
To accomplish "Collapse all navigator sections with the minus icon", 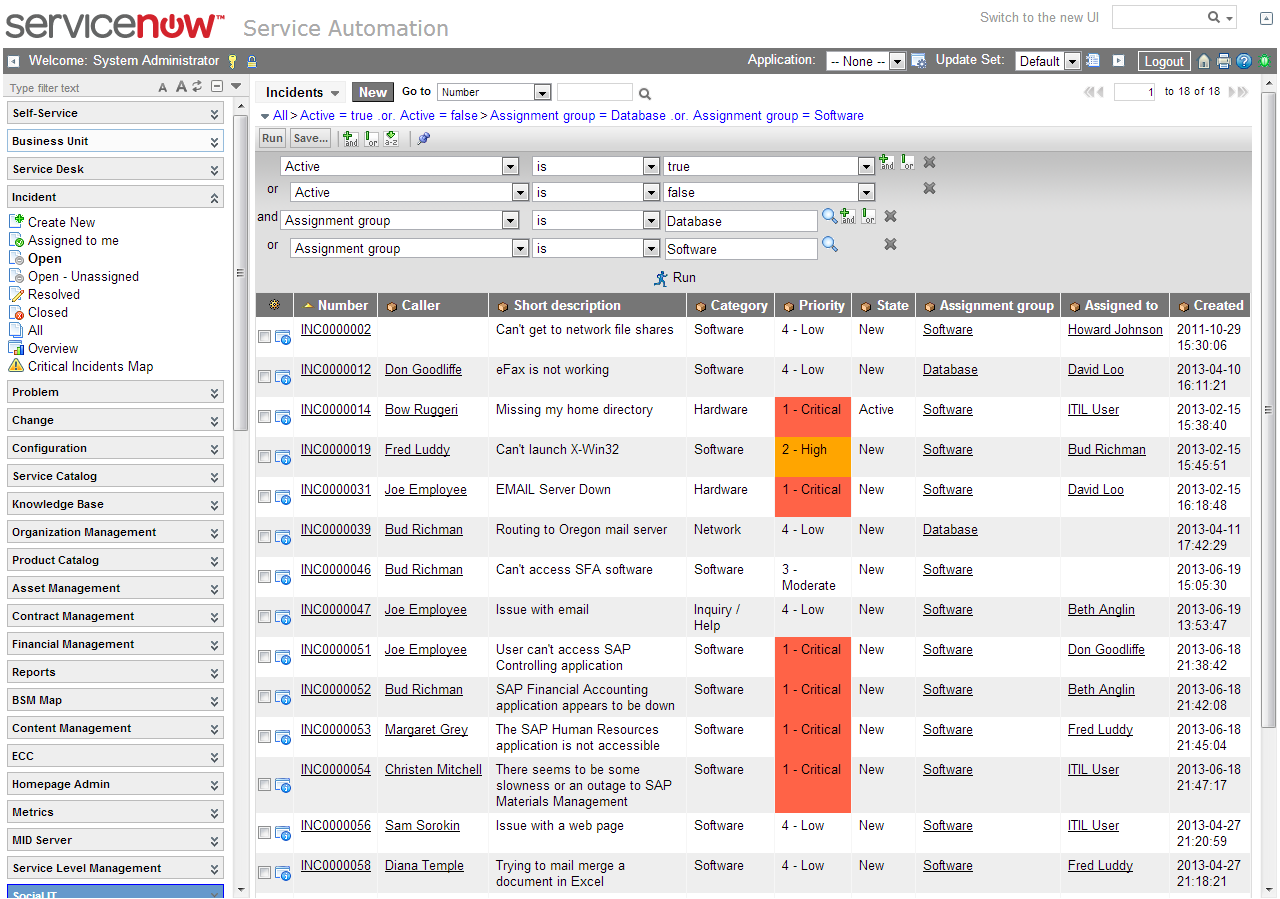I will click(x=217, y=87).
